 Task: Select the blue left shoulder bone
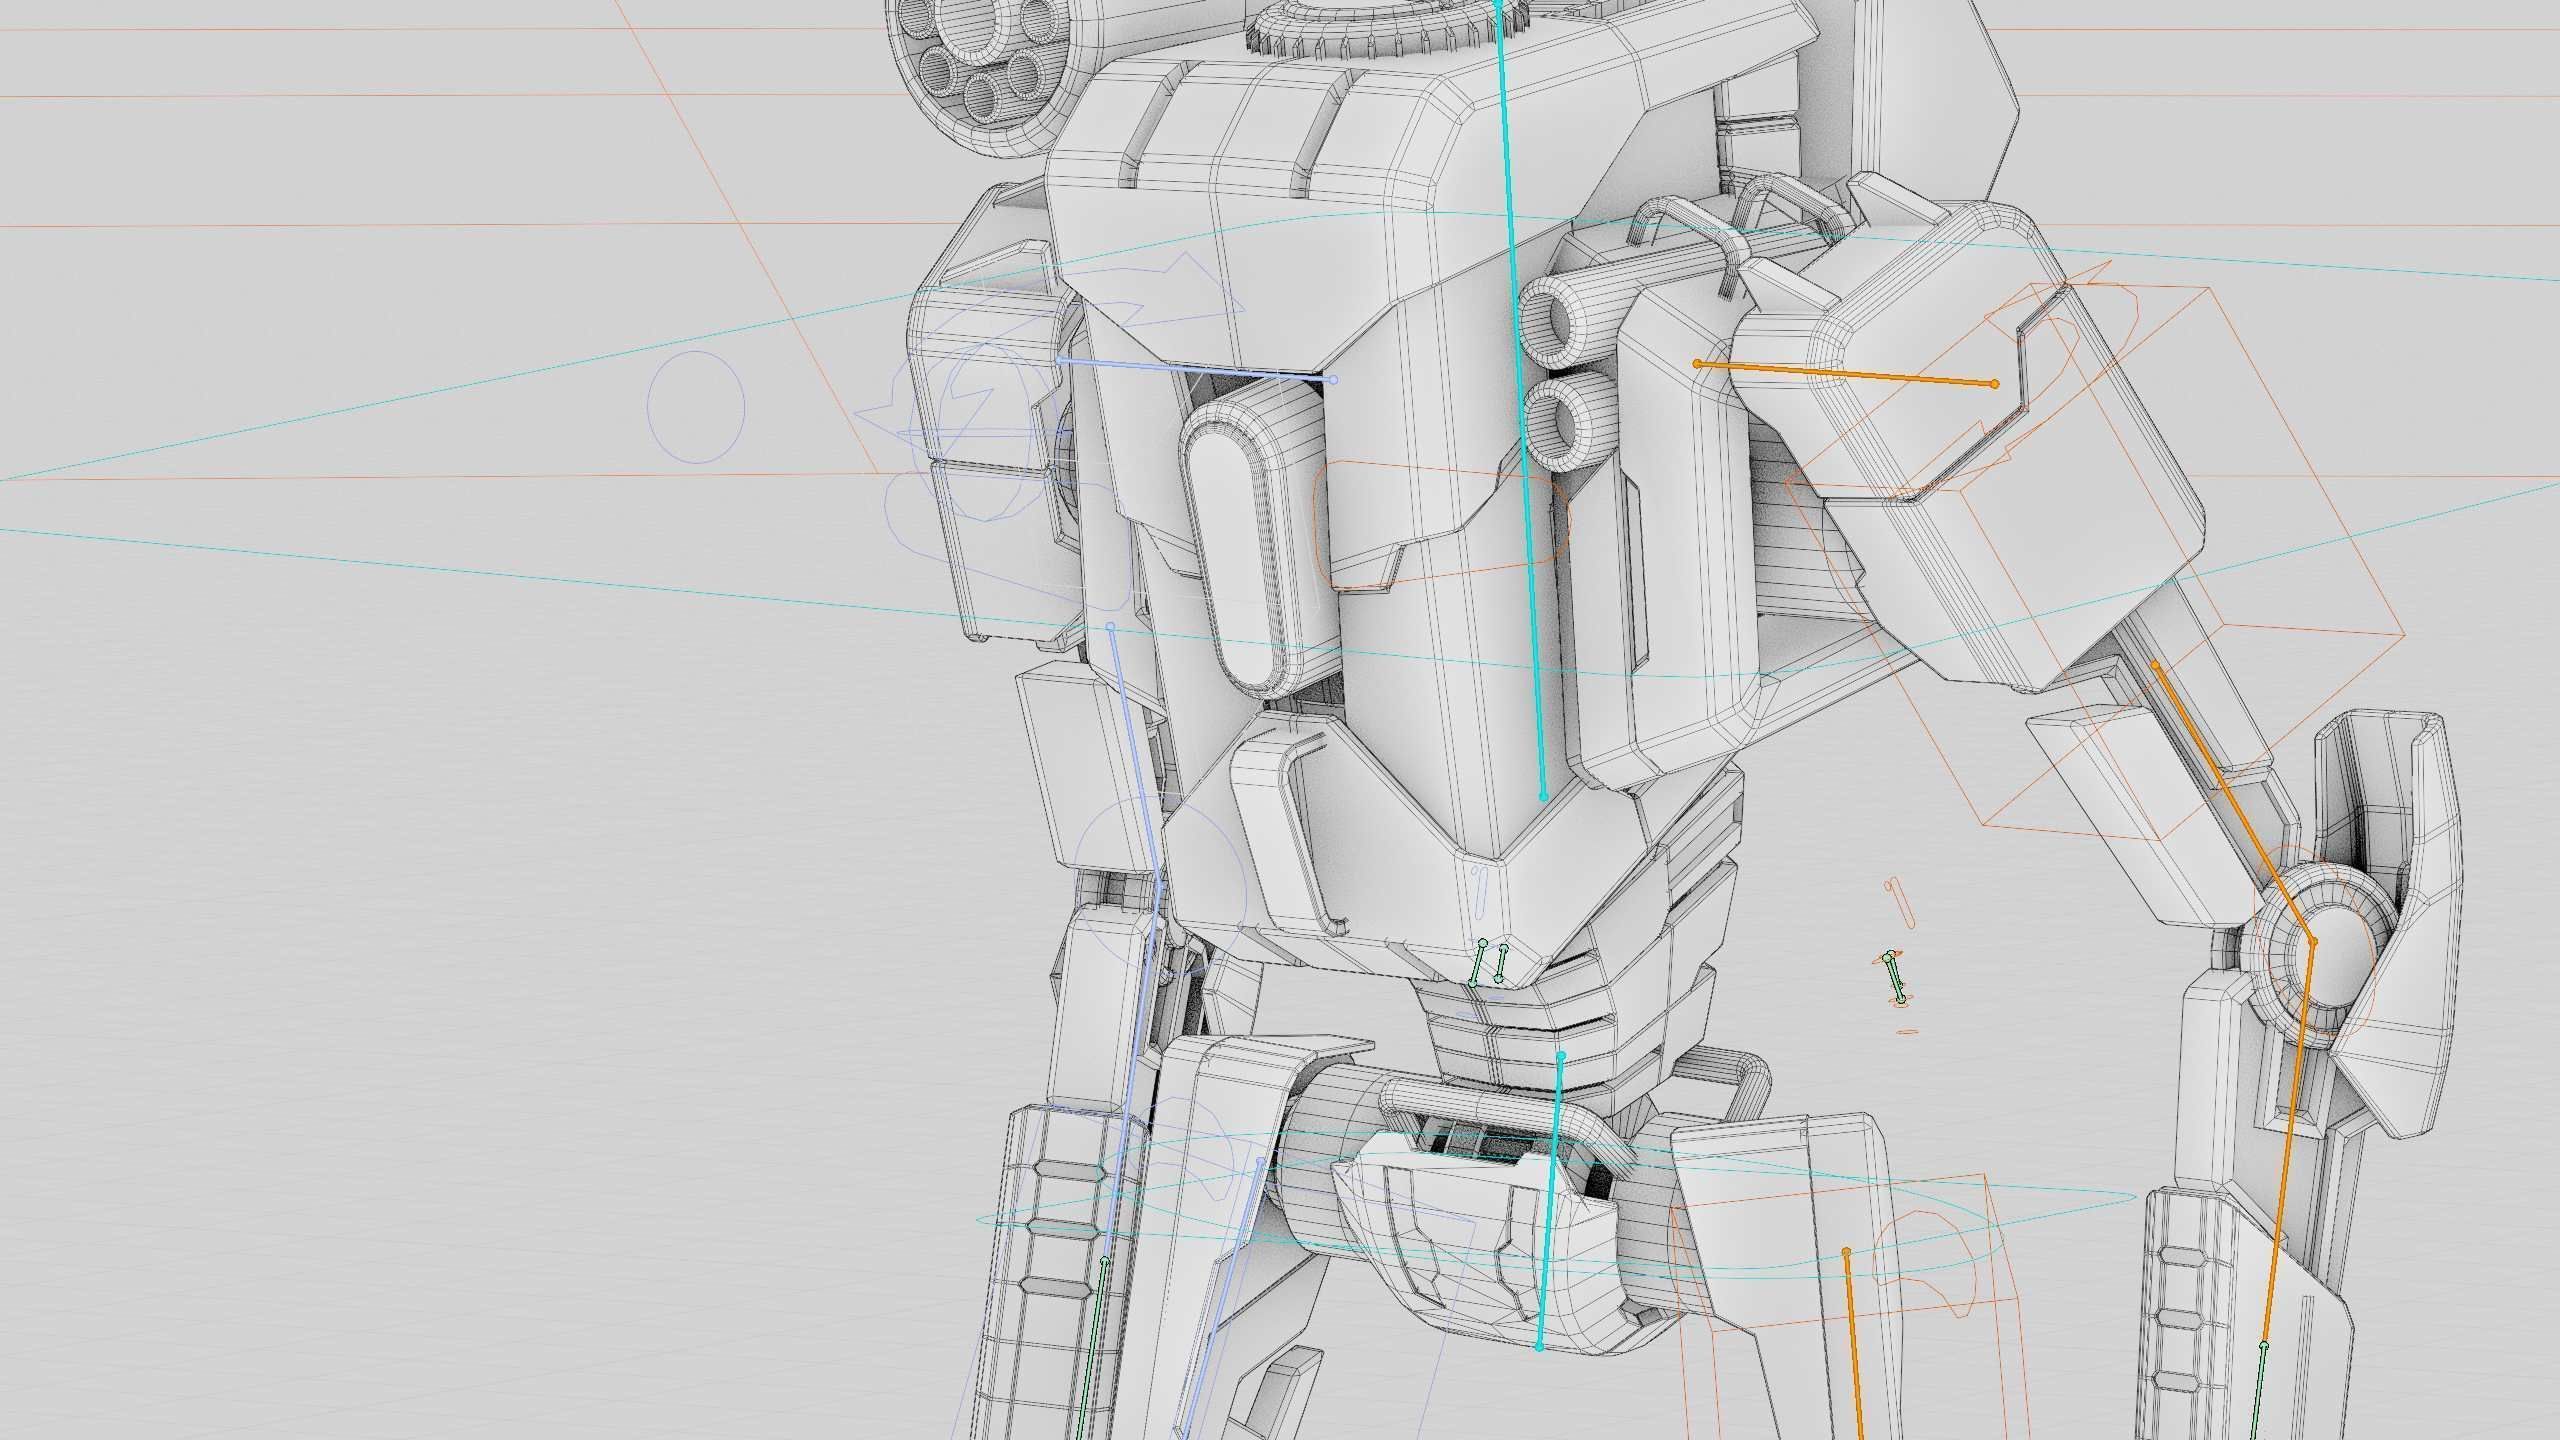tap(1195, 370)
